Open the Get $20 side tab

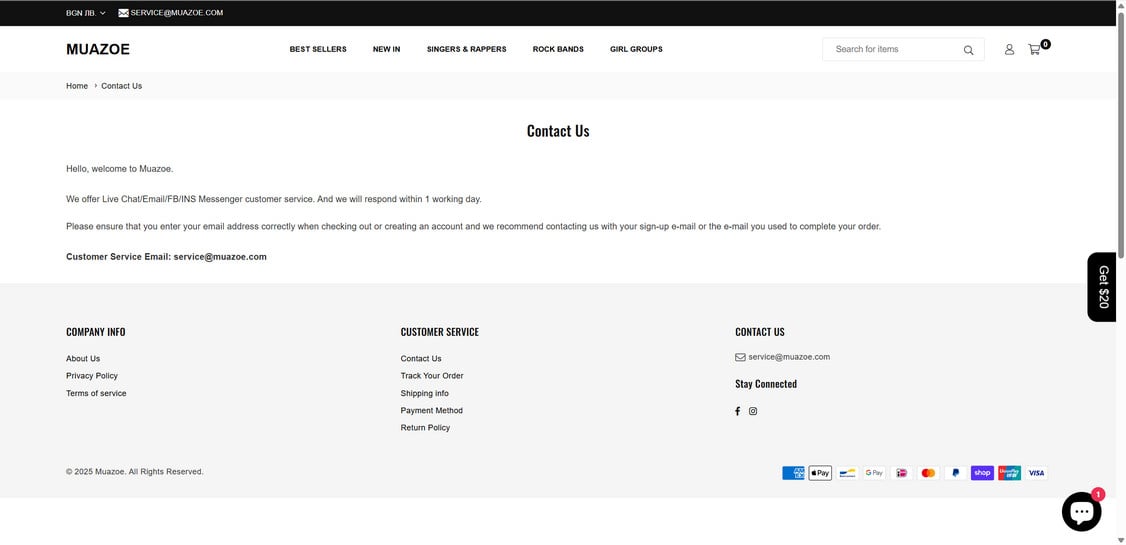click(x=1102, y=287)
